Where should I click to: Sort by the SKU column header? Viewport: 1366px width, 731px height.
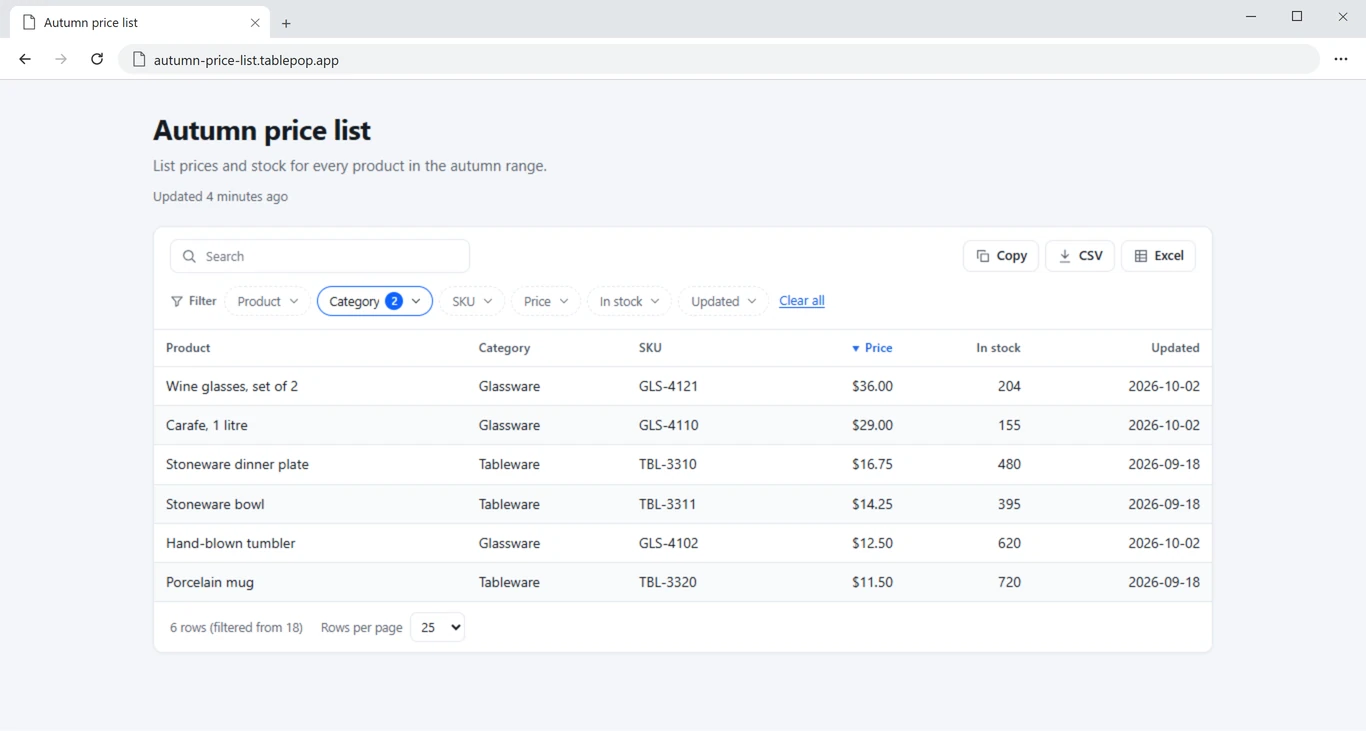650,348
